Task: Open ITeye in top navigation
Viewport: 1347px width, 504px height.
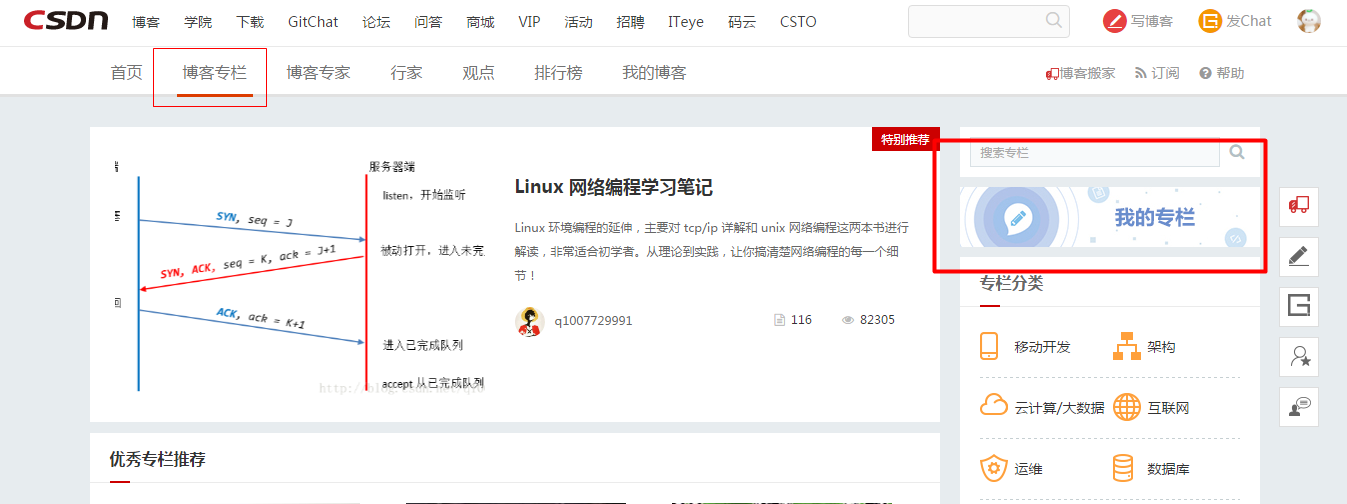Action: click(686, 21)
